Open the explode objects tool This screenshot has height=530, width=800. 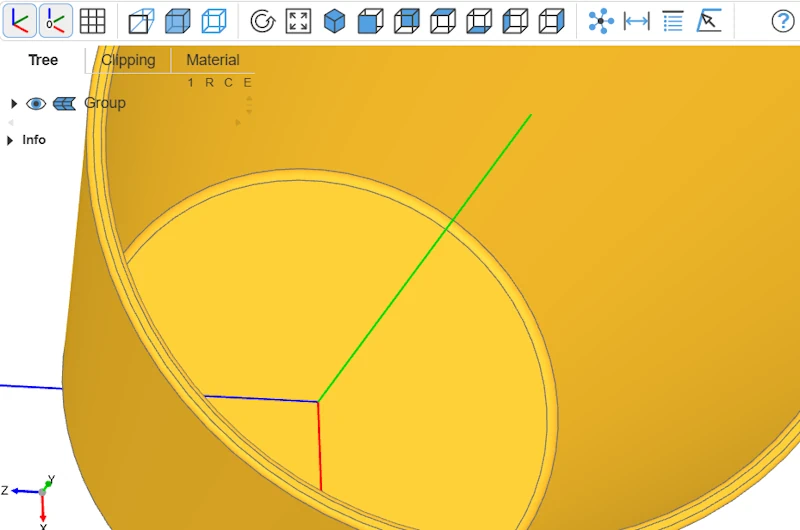tap(601, 20)
